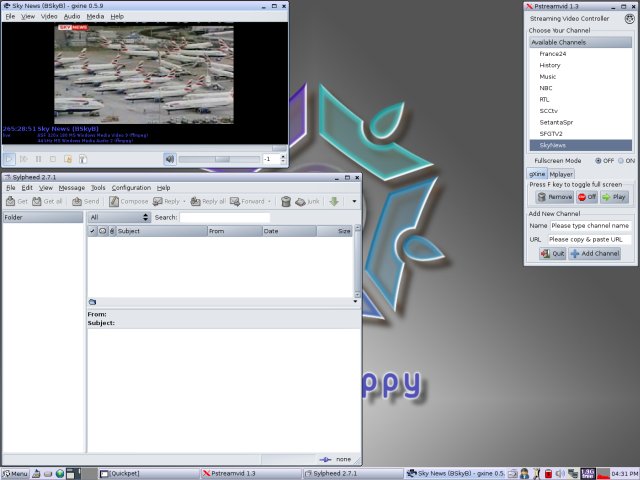Open the gxine Audio menu

(72, 16)
